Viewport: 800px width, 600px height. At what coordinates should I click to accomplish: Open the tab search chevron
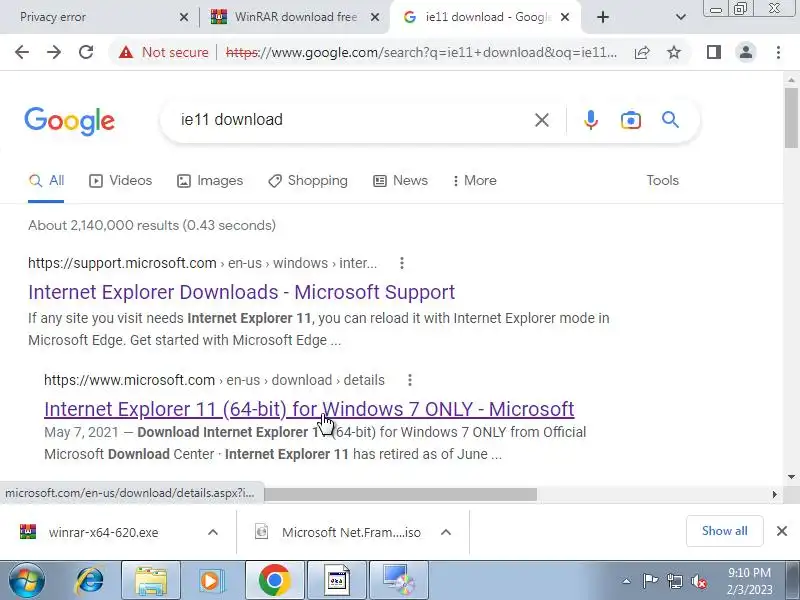tap(681, 17)
